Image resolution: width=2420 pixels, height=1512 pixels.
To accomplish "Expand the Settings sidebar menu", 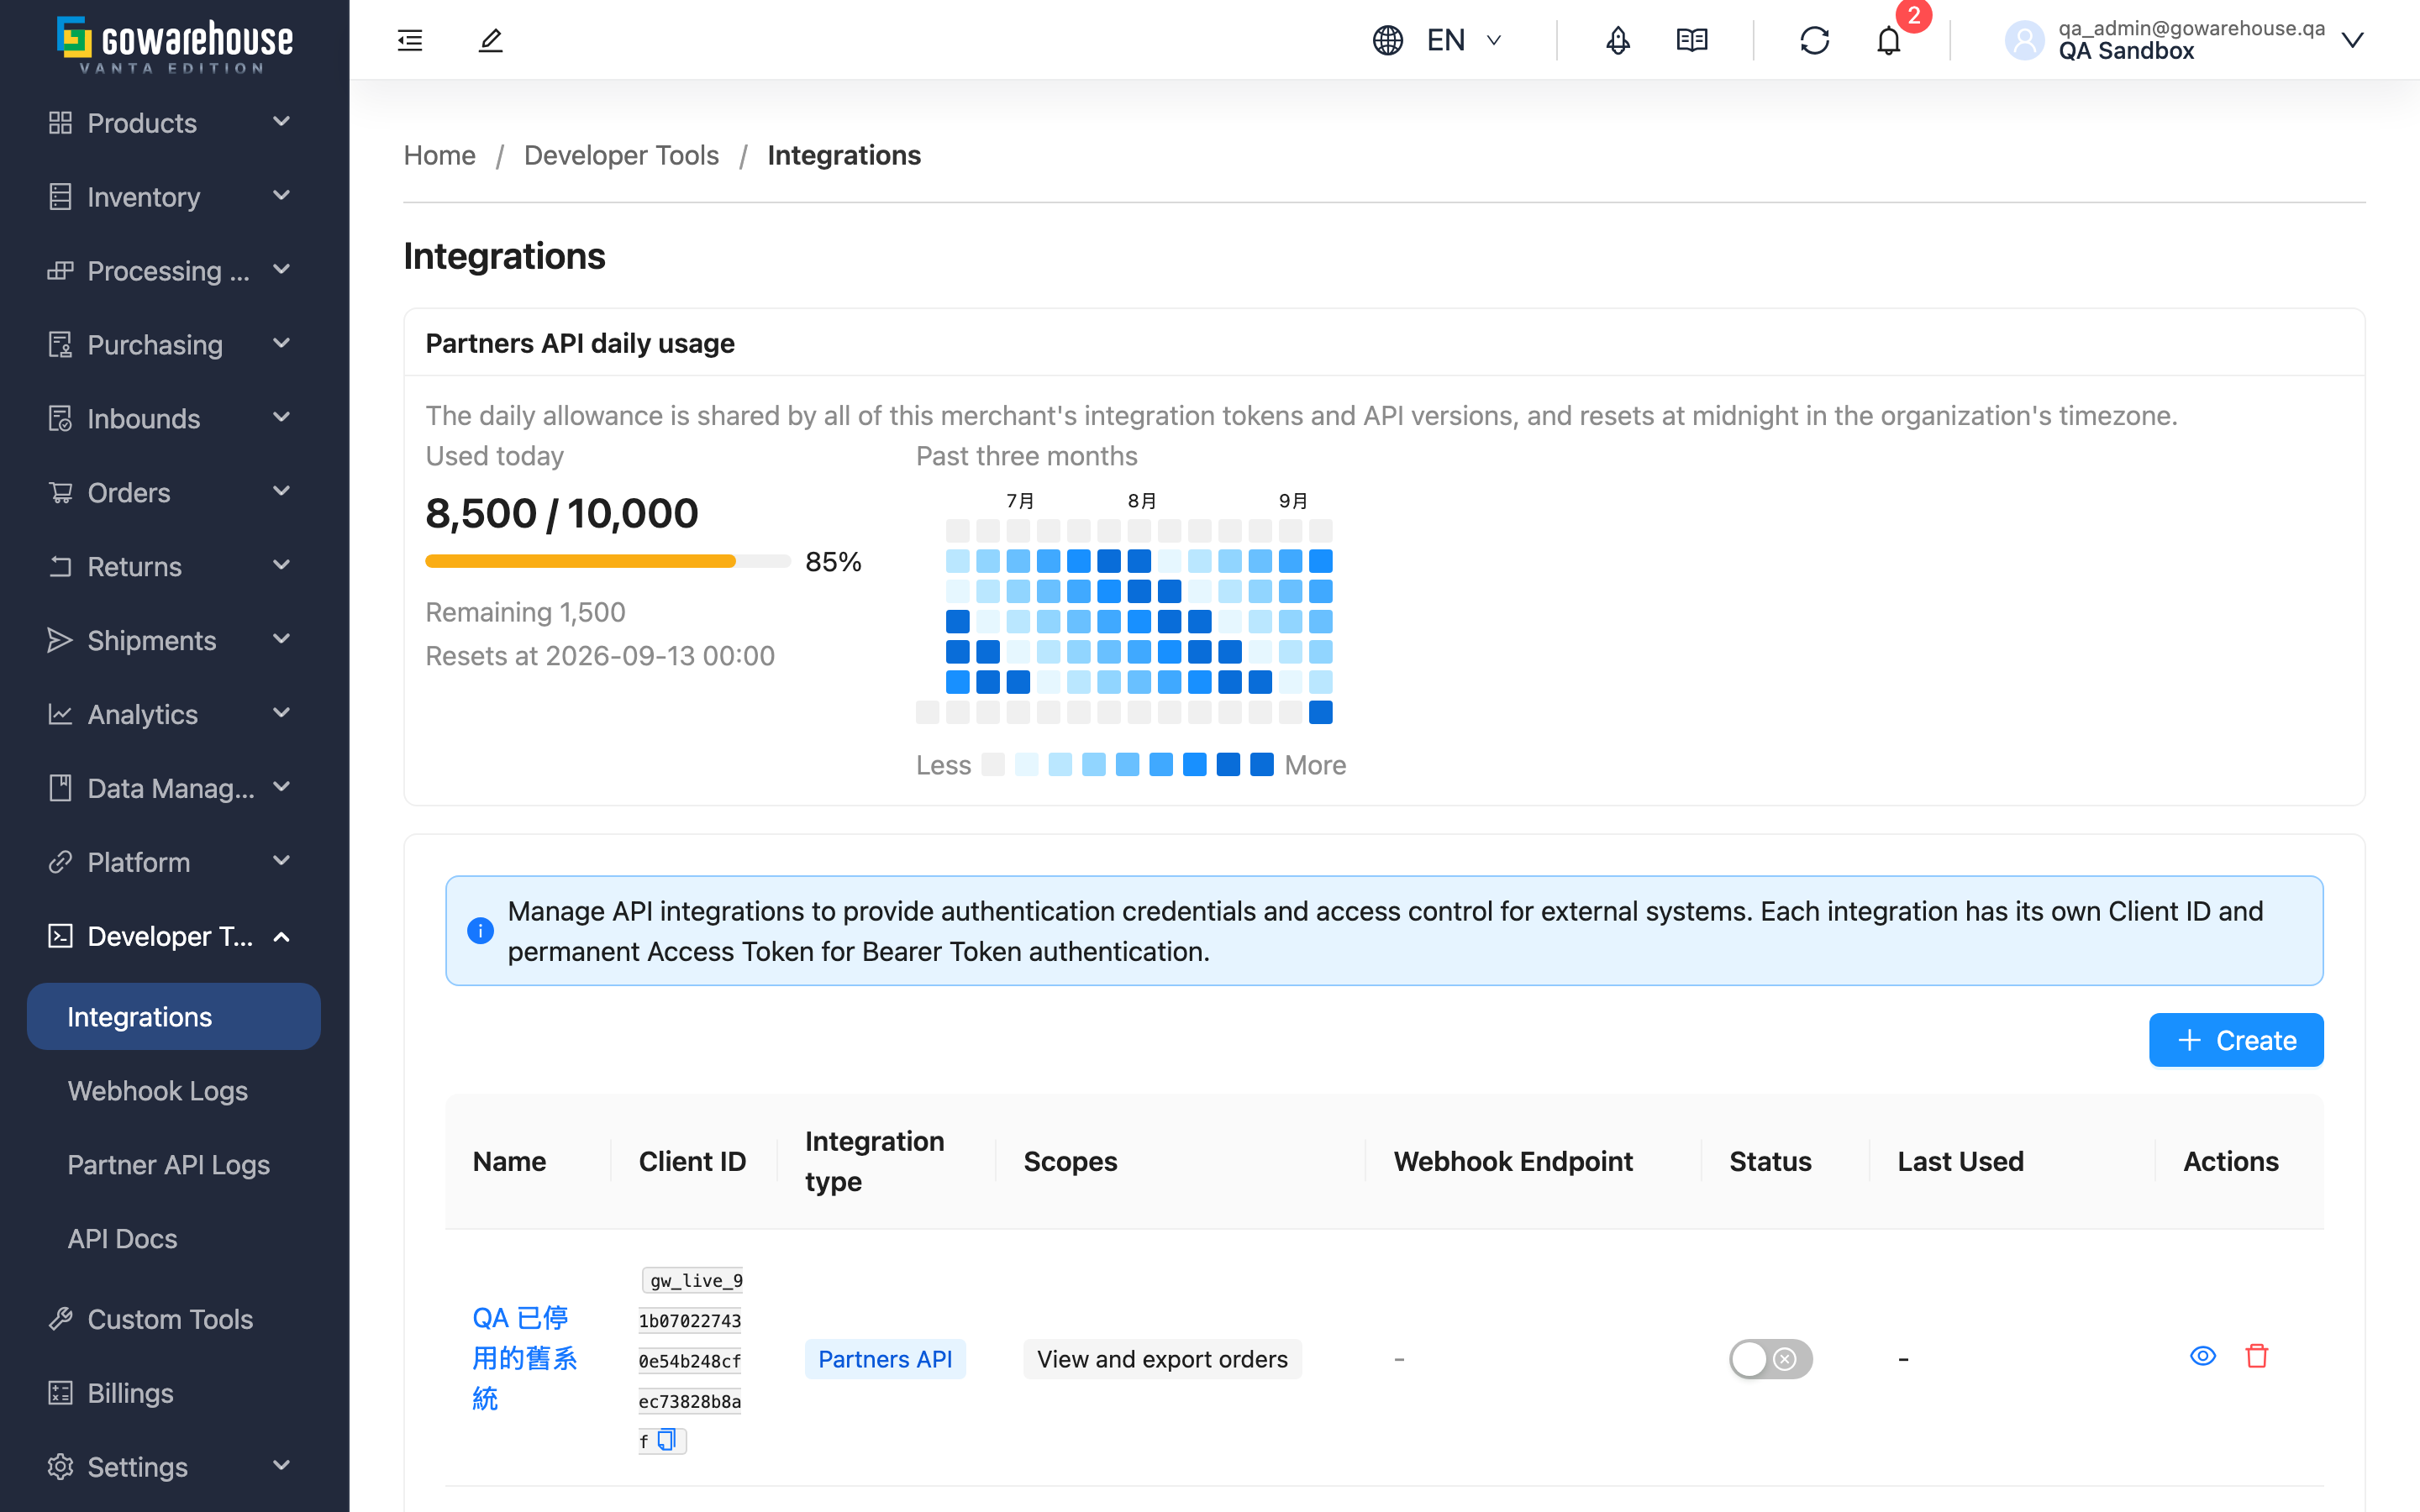I will (x=174, y=1466).
